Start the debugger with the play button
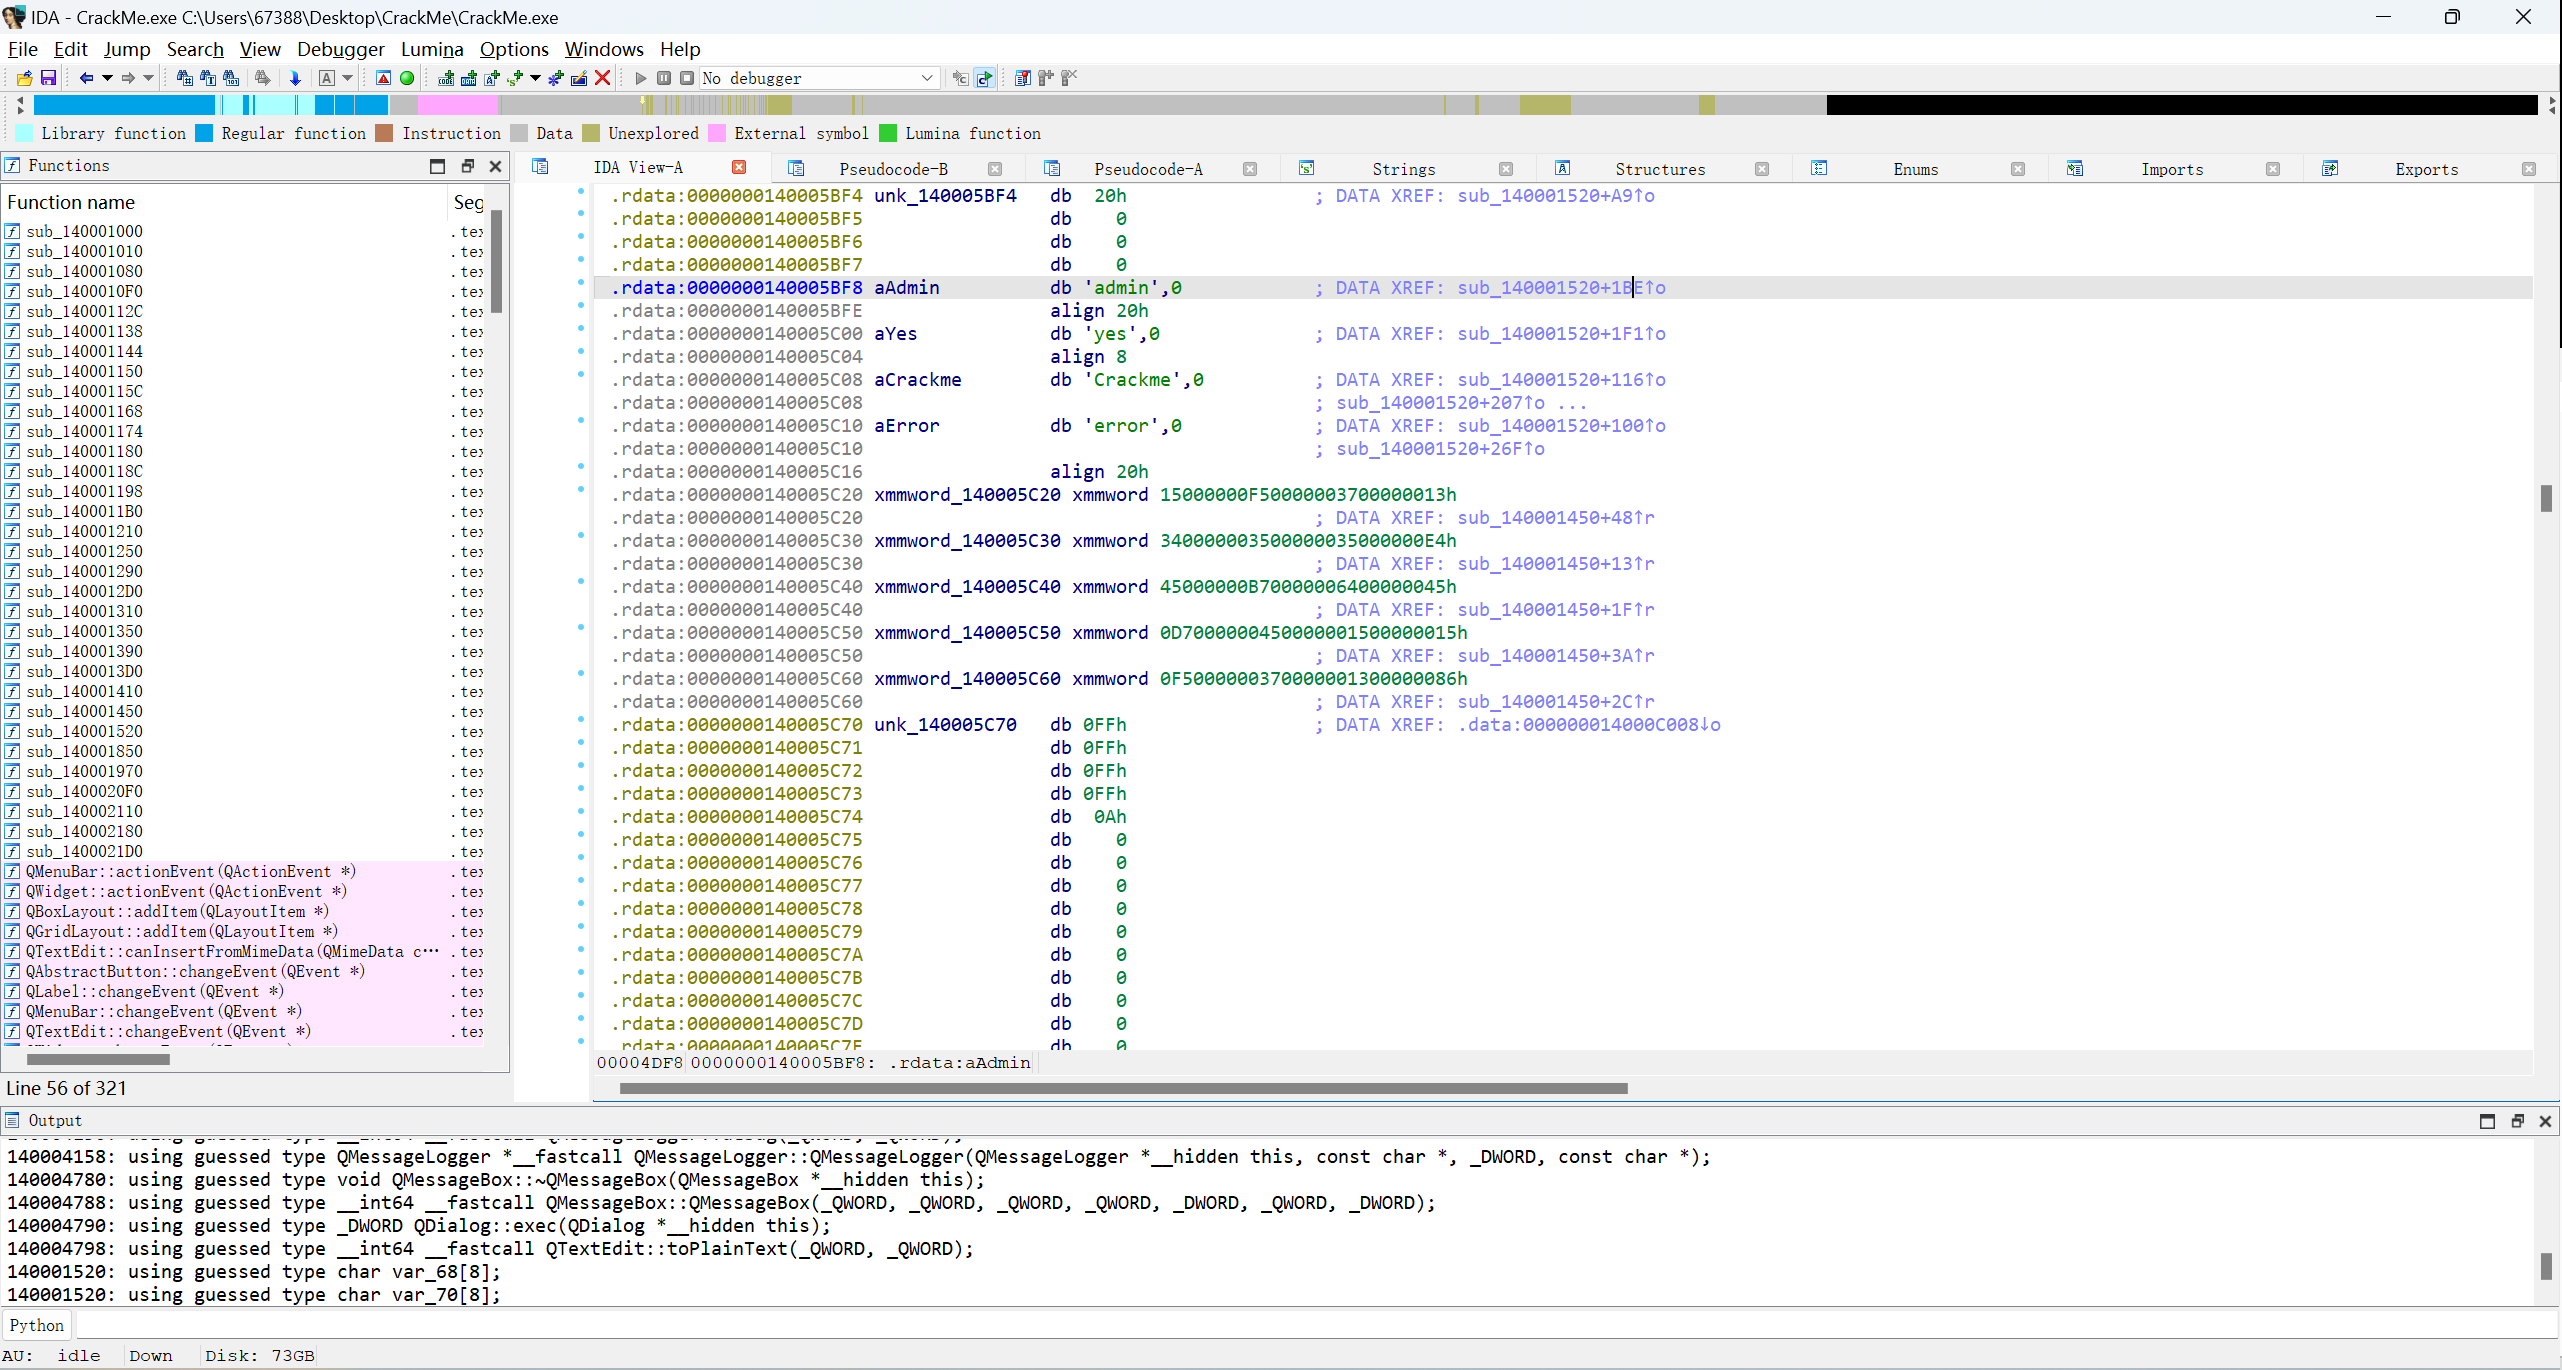The width and height of the screenshot is (2562, 1370). [x=641, y=78]
